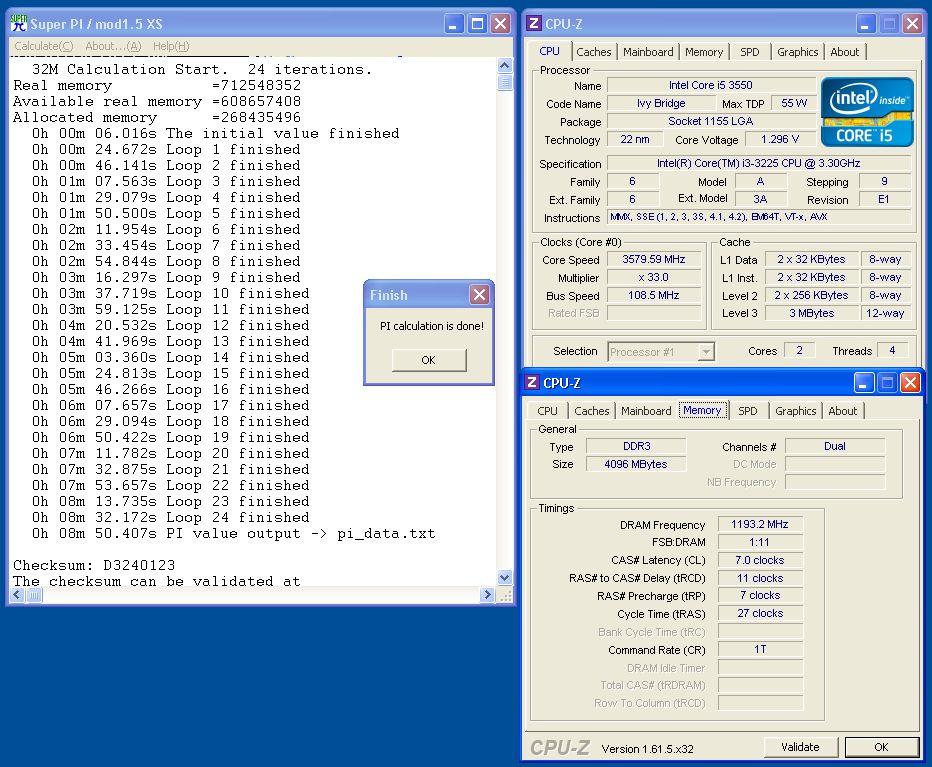Click the upper CPU-Z window Z icon
The width and height of the screenshot is (932, 767).
point(534,23)
